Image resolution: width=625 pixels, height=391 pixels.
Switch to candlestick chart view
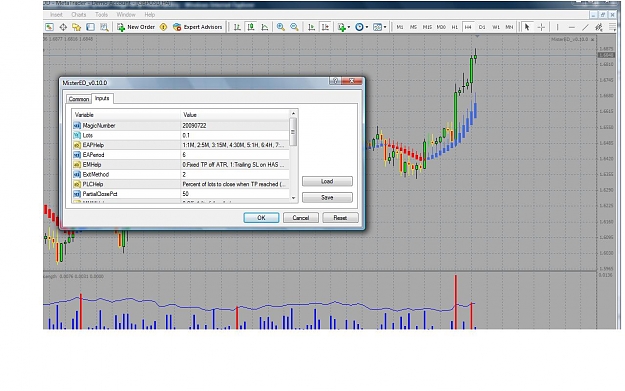click(251, 27)
